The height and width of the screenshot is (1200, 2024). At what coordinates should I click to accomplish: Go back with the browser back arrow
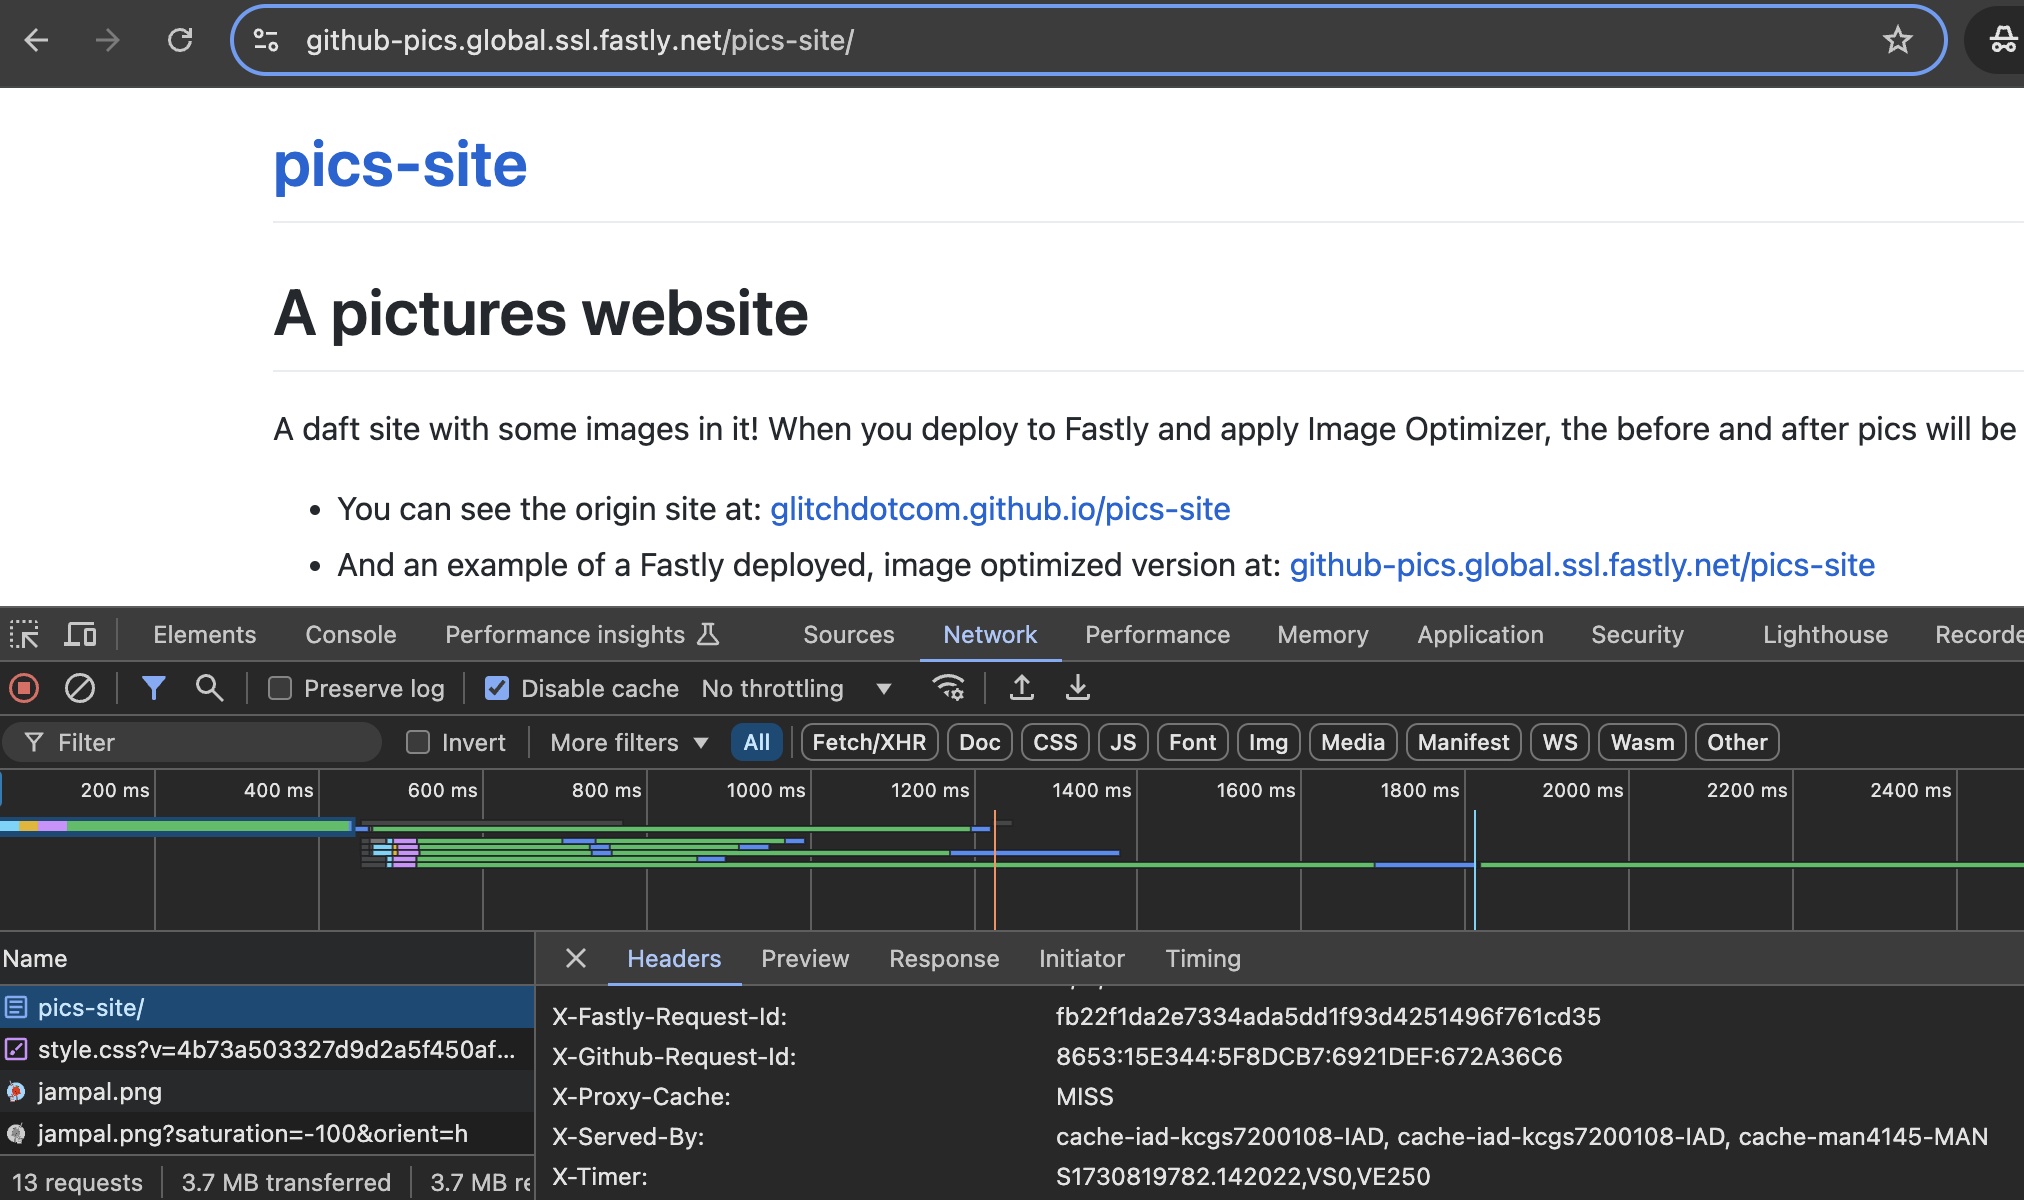point(37,40)
